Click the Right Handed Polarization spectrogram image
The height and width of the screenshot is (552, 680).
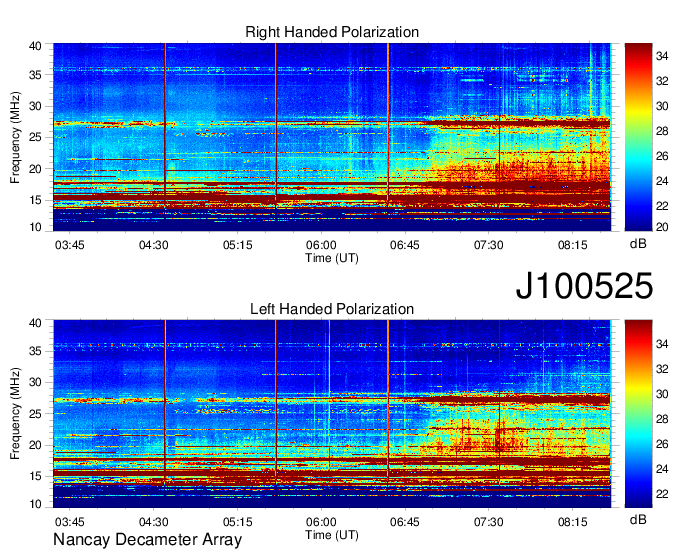coord(332,137)
